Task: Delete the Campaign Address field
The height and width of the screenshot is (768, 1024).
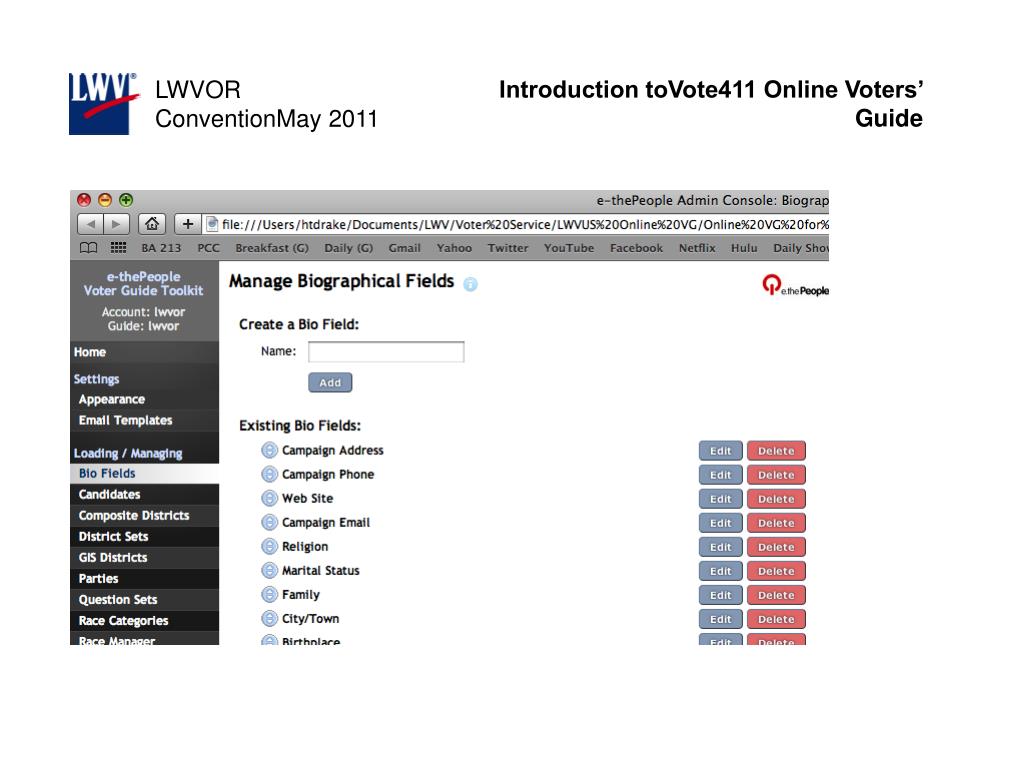Action: click(776, 451)
